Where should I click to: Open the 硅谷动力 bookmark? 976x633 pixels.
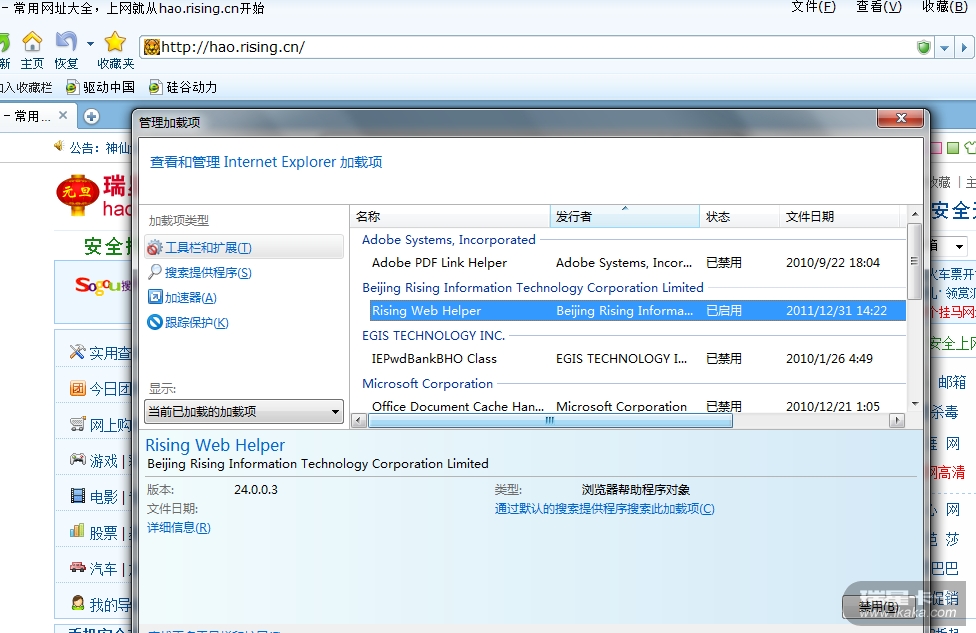click(183, 87)
